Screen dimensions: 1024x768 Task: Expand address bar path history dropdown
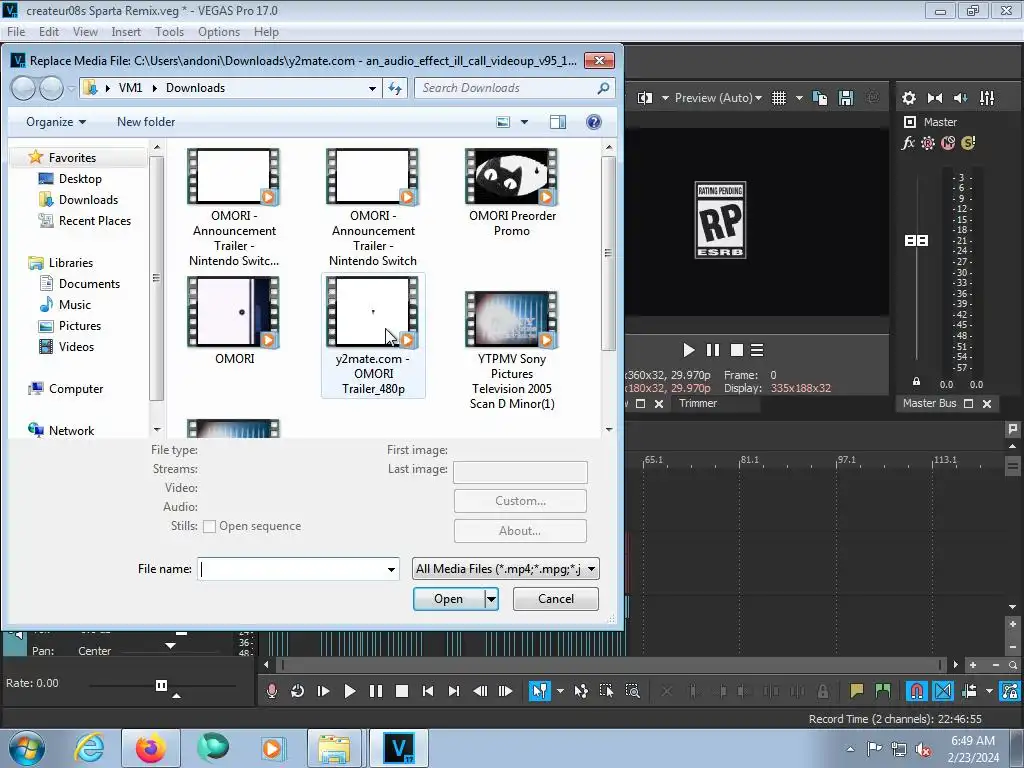372,88
